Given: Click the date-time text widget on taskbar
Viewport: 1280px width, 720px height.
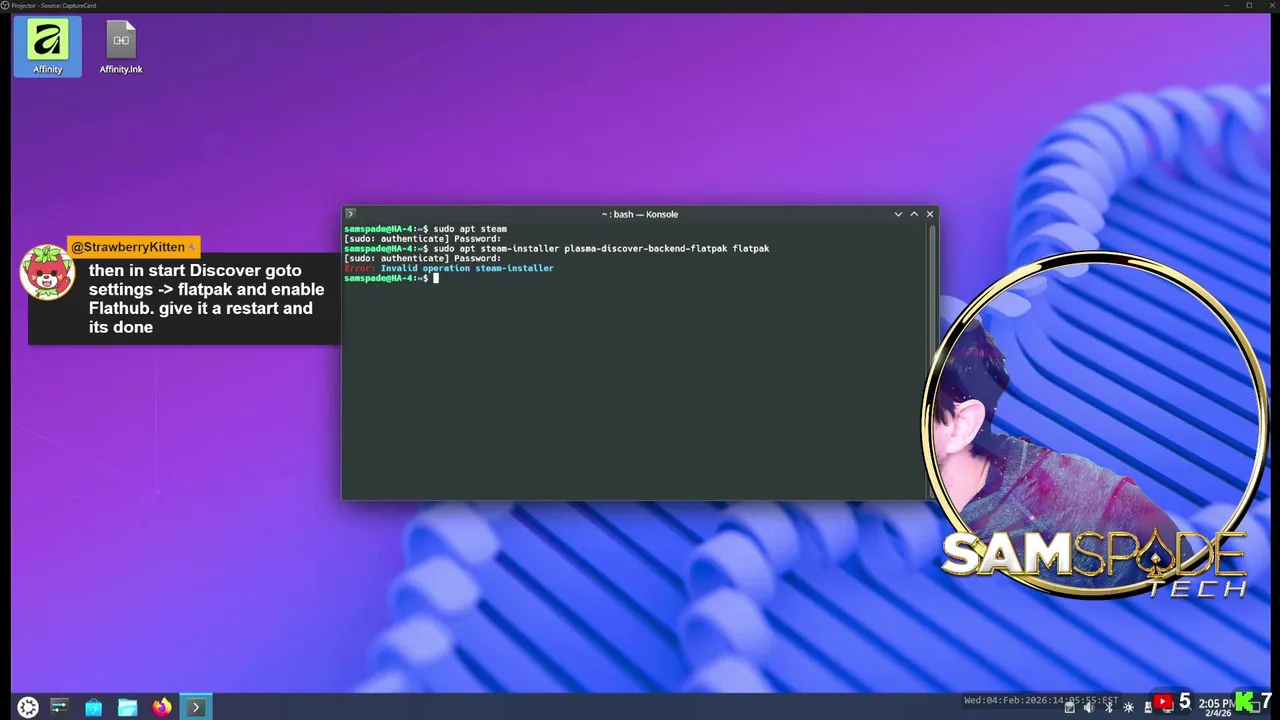Looking at the screenshot, I should click(x=1041, y=700).
